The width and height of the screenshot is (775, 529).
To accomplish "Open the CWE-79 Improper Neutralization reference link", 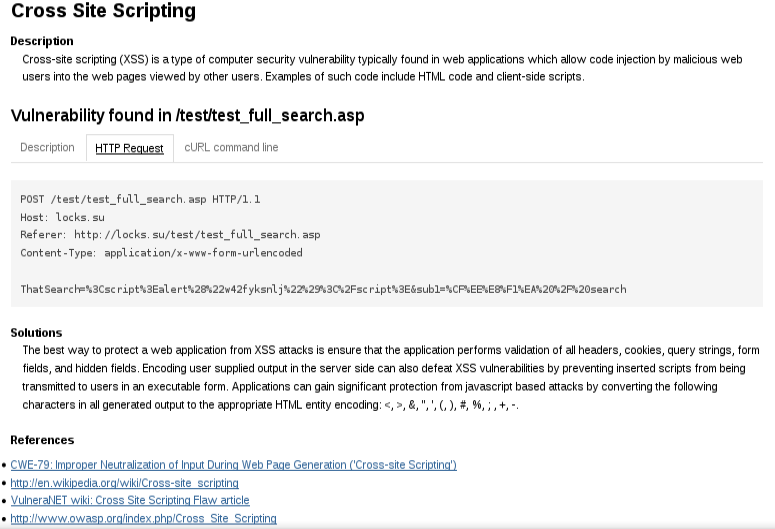I will coord(233,465).
